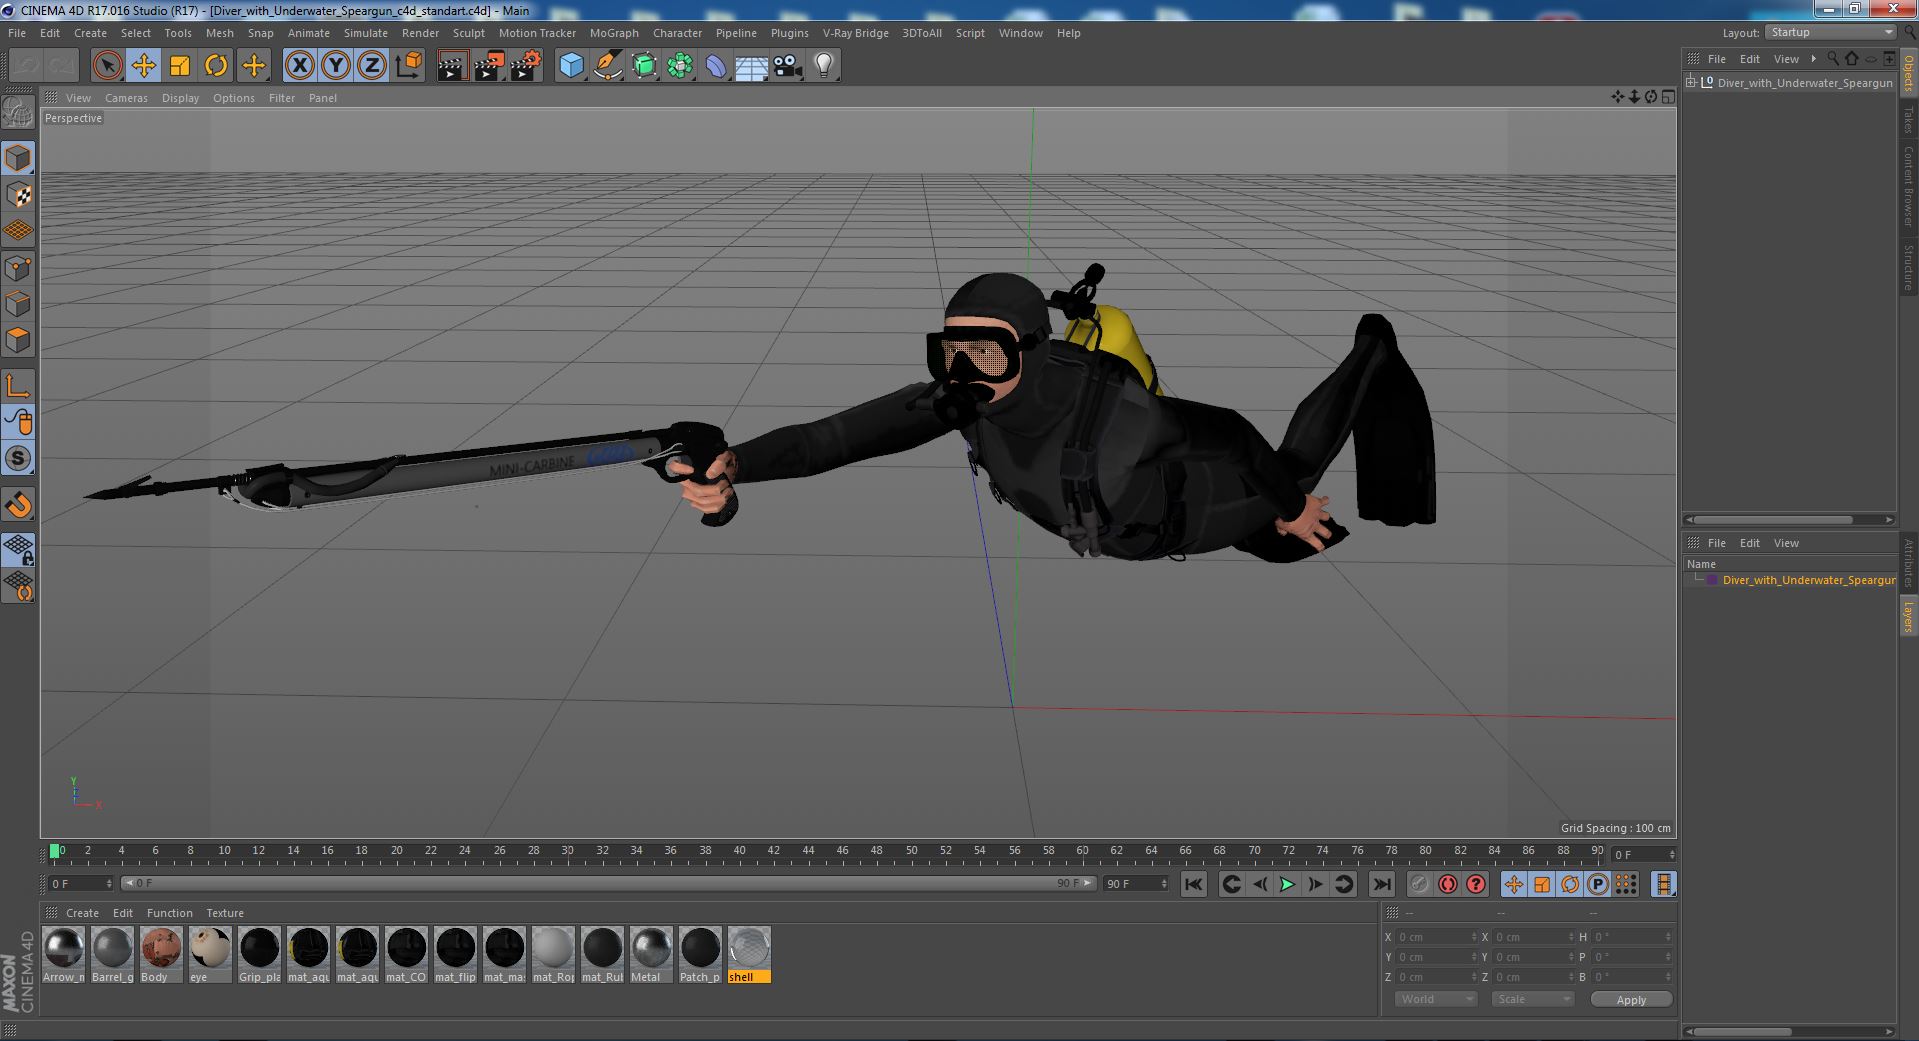
Task: Click the Make Editable icon
Action: coord(18,113)
